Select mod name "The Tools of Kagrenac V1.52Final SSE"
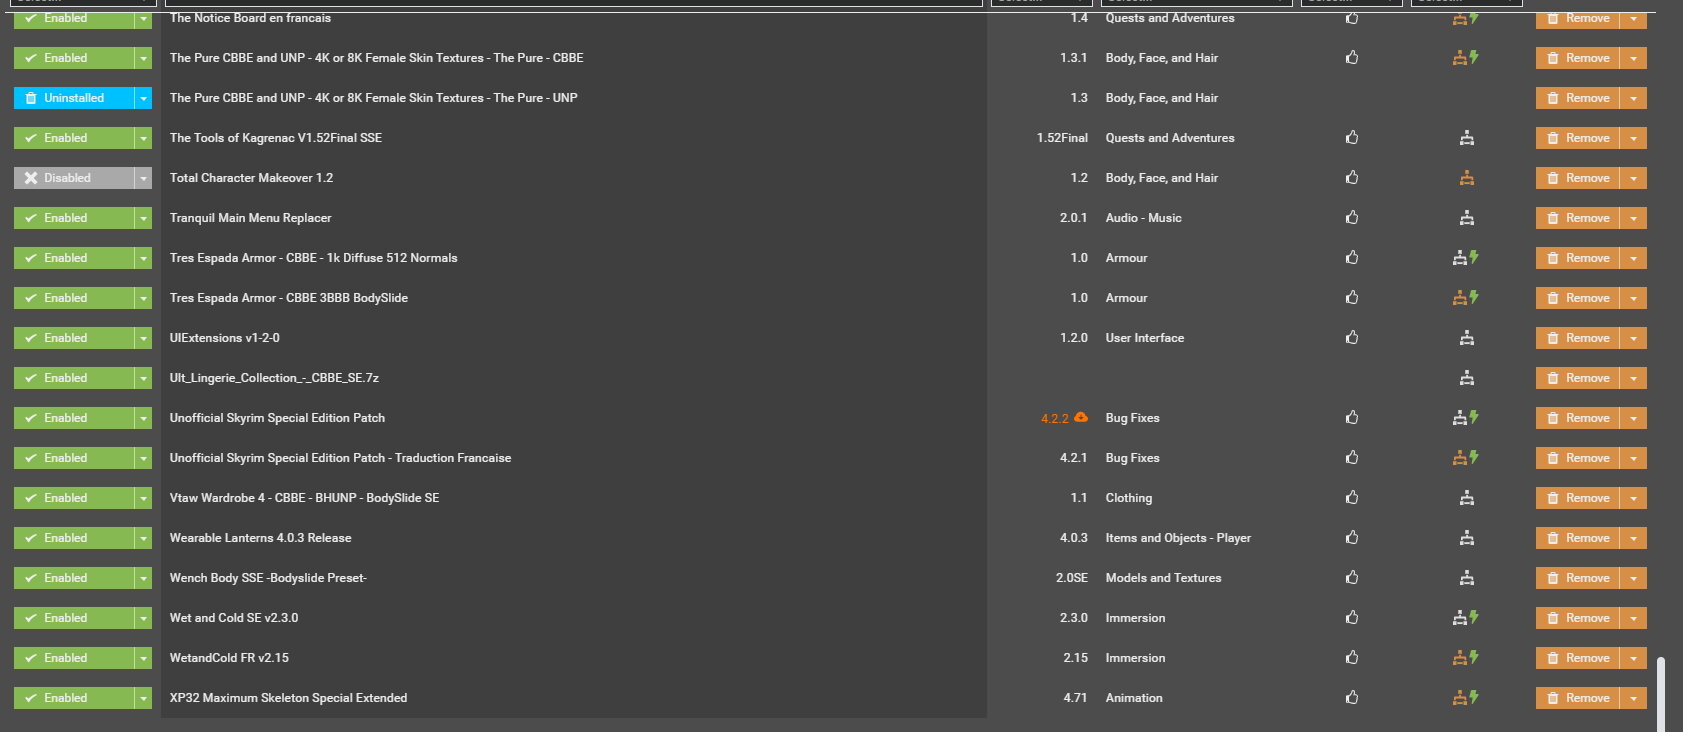Screen dimensions: 1683x732 276,138
